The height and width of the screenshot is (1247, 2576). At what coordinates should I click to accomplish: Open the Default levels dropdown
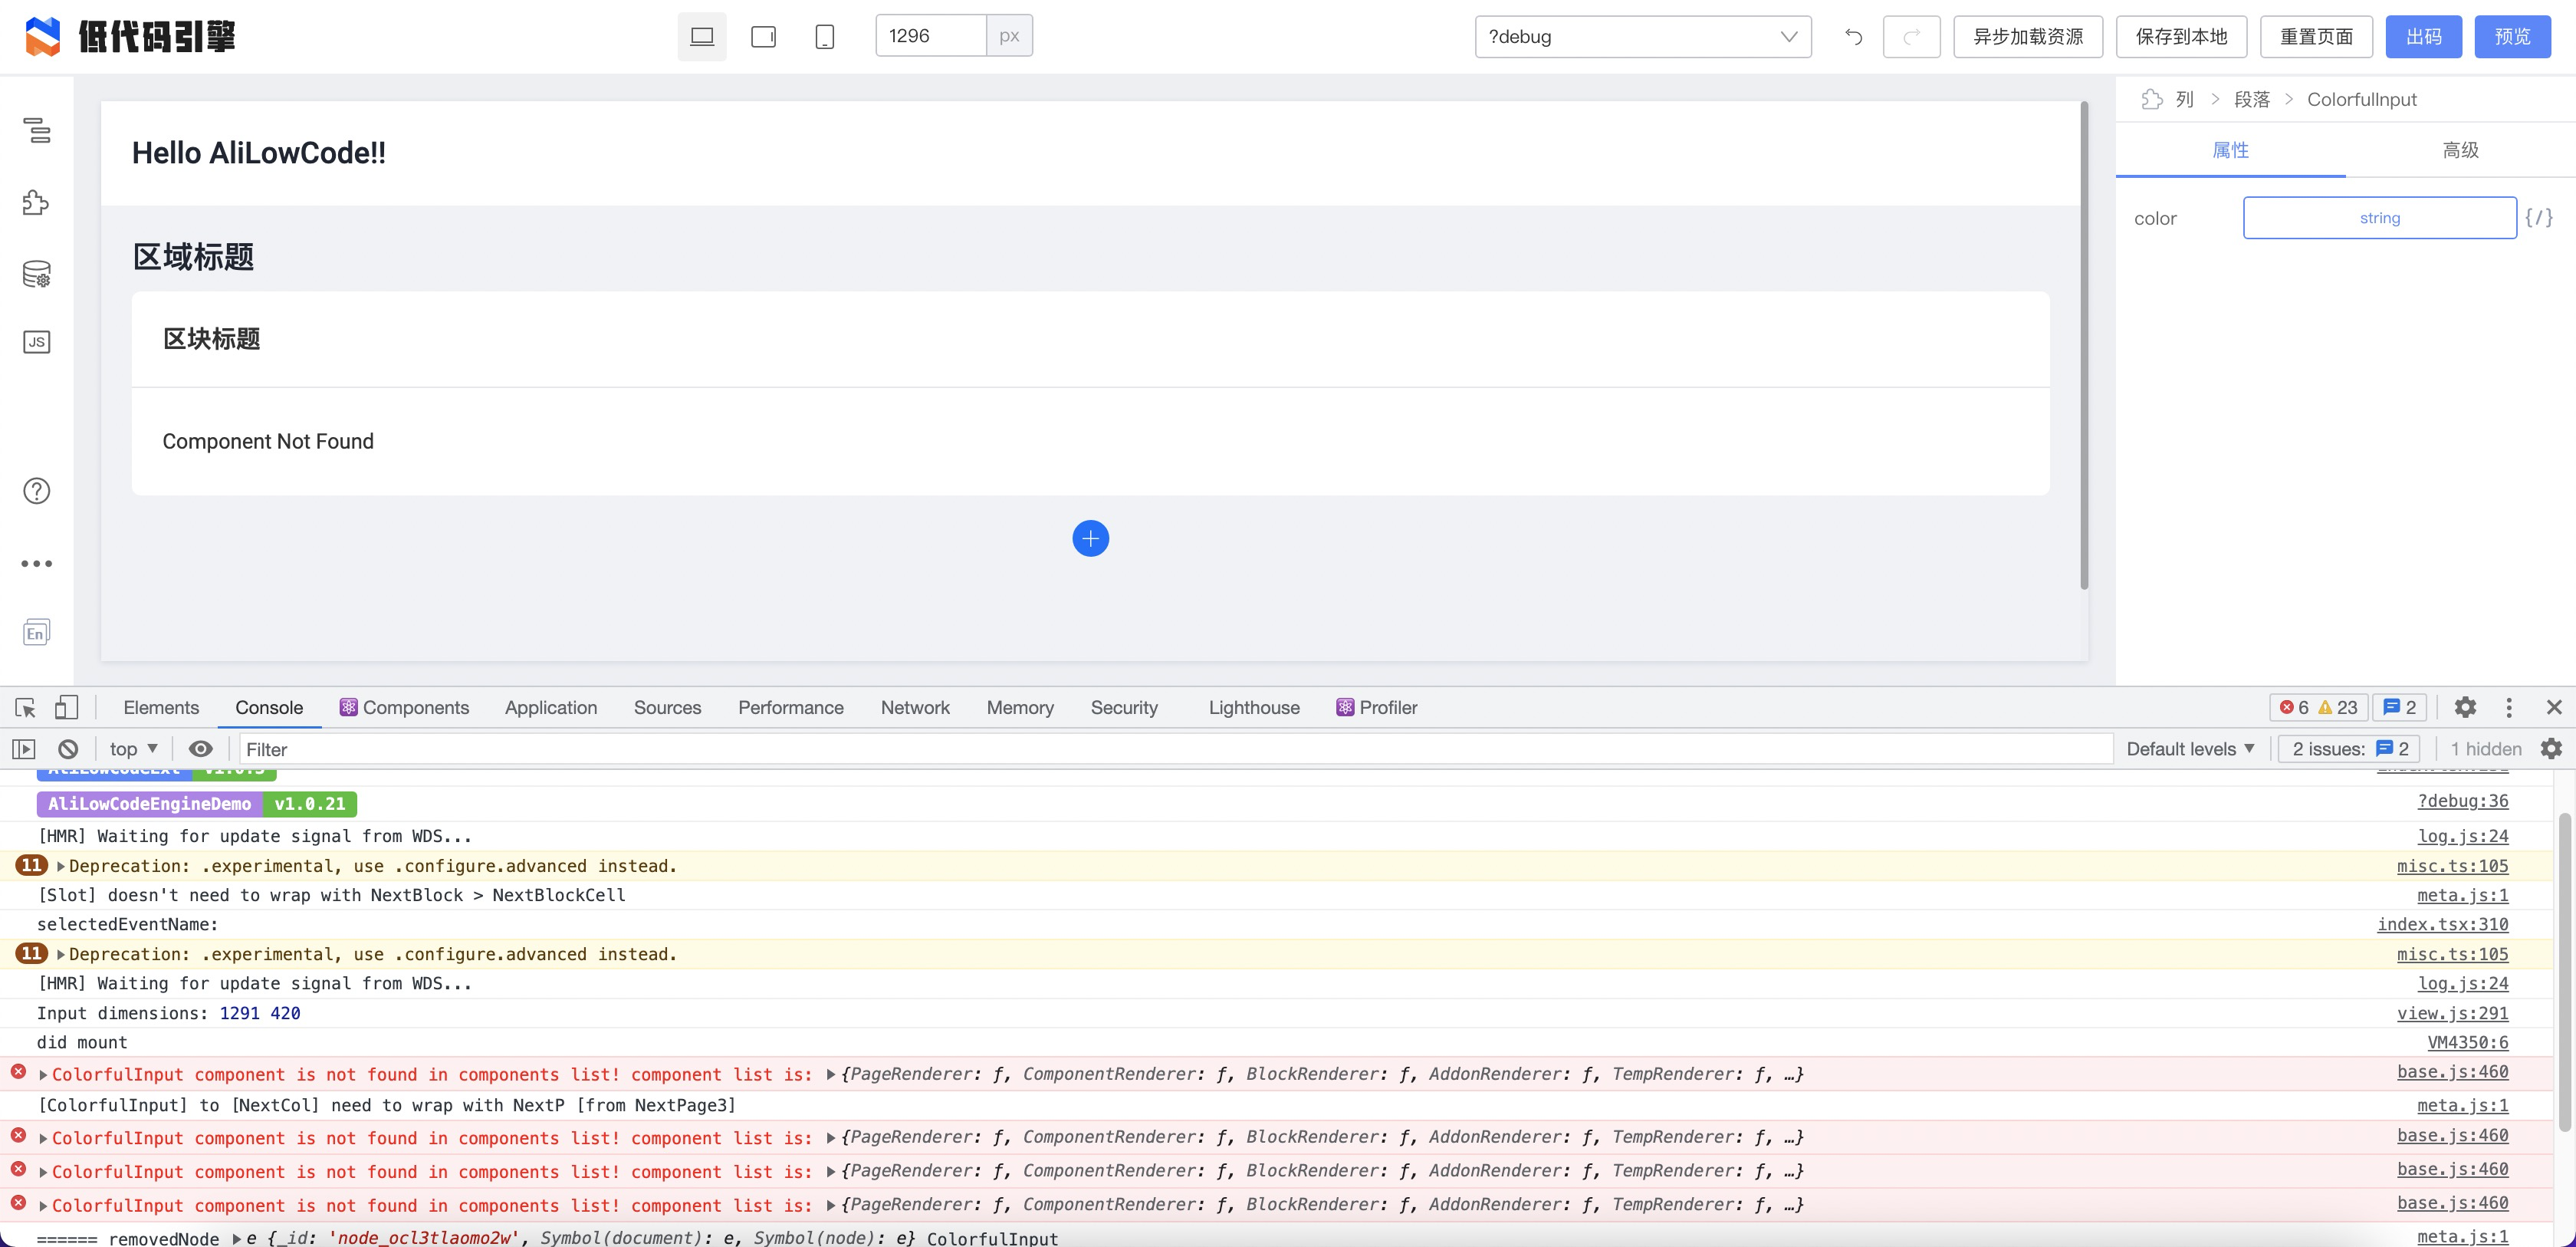pos(2189,748)
